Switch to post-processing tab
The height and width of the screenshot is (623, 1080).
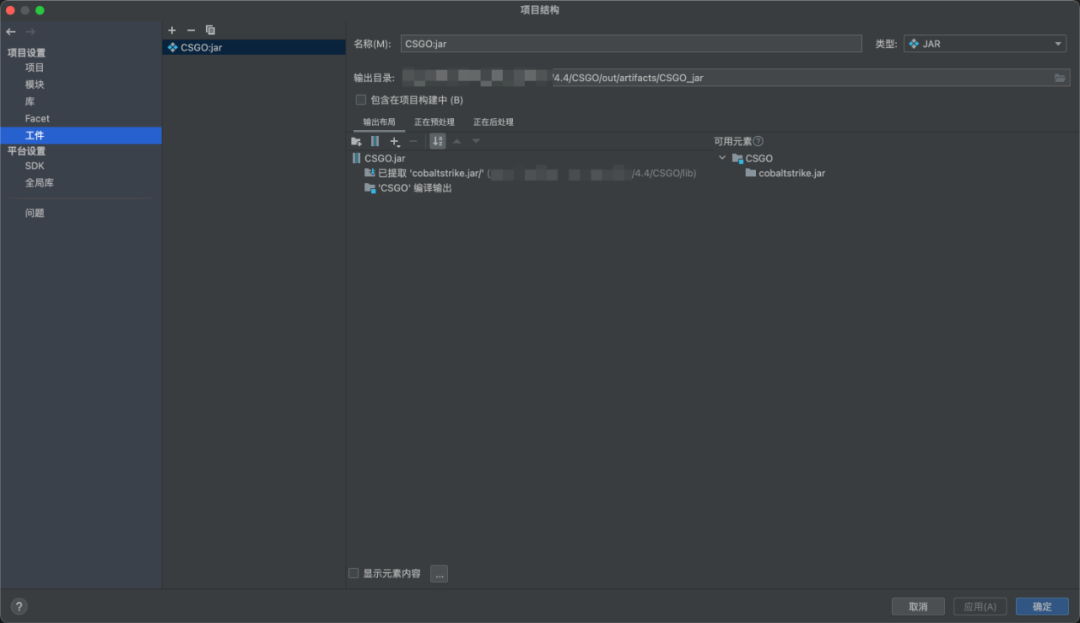[493, 122]
